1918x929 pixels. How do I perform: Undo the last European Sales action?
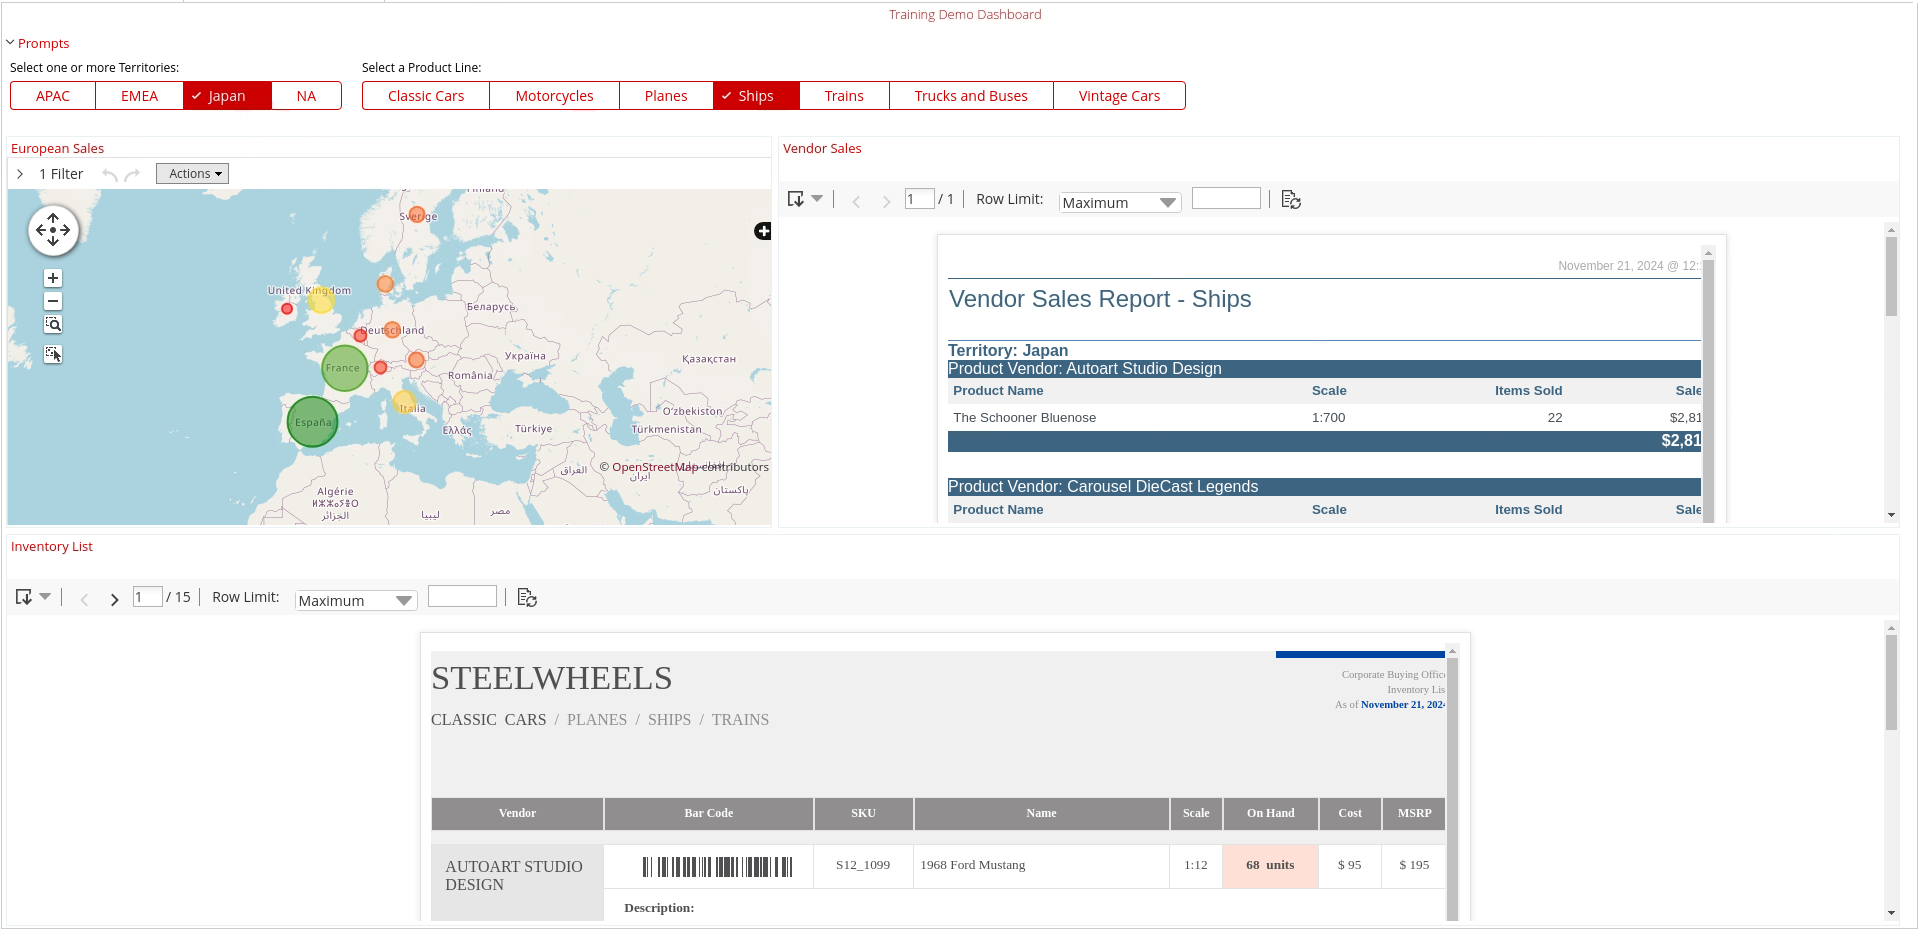110,174
